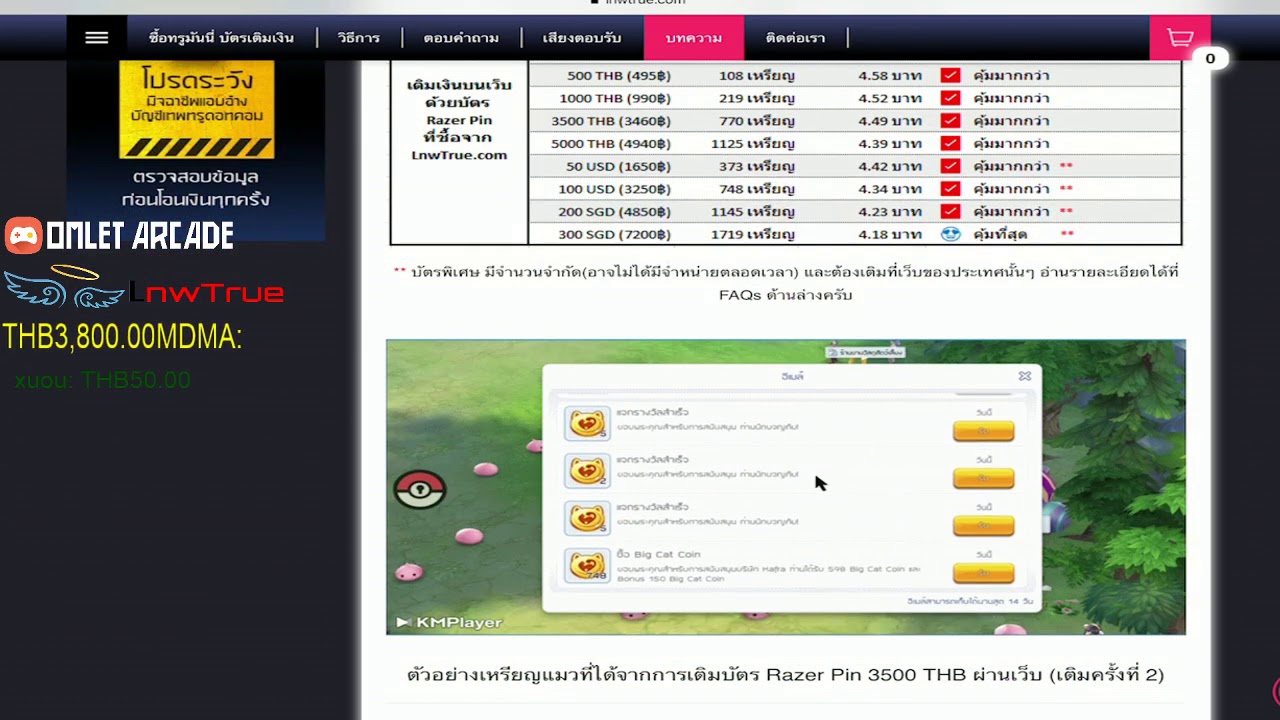The height and width of the screenshot is (720, 1280).
Task: Click the red checkmark in the 500 THB row
Action: pos(950,75)
